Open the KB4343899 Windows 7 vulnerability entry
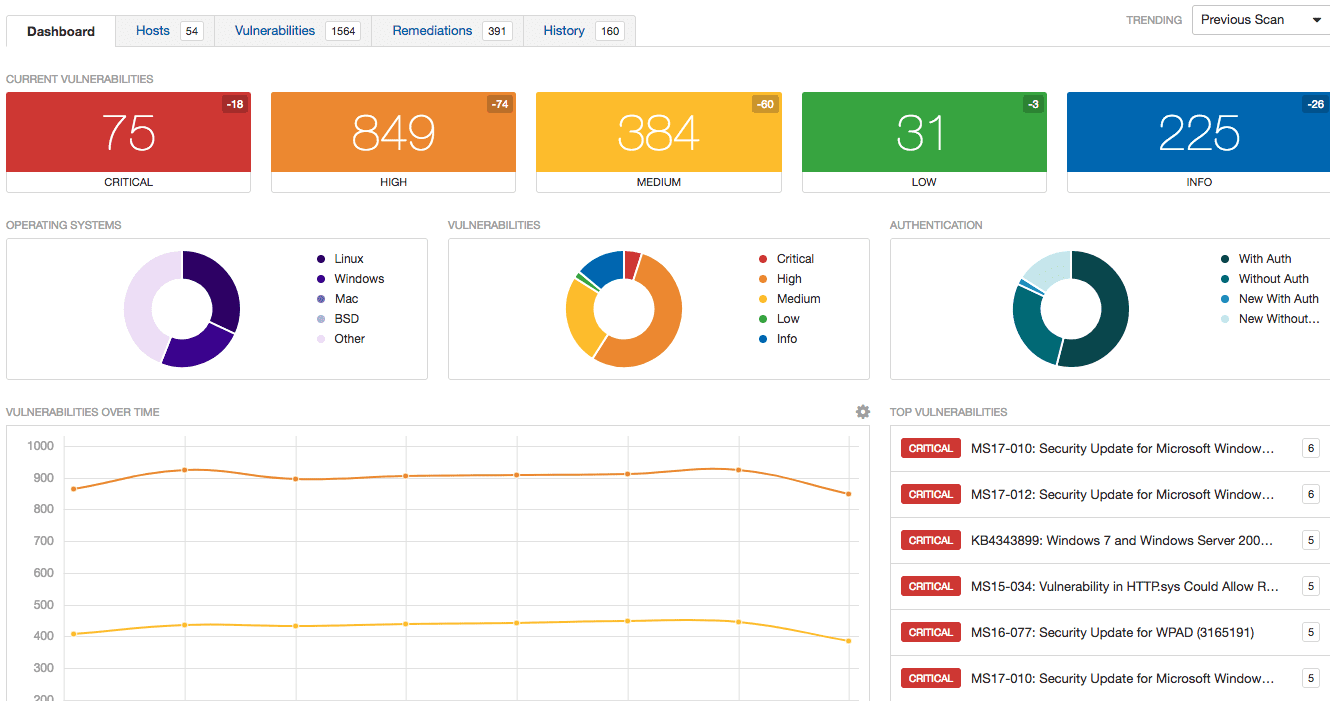 click(1120, 540)
